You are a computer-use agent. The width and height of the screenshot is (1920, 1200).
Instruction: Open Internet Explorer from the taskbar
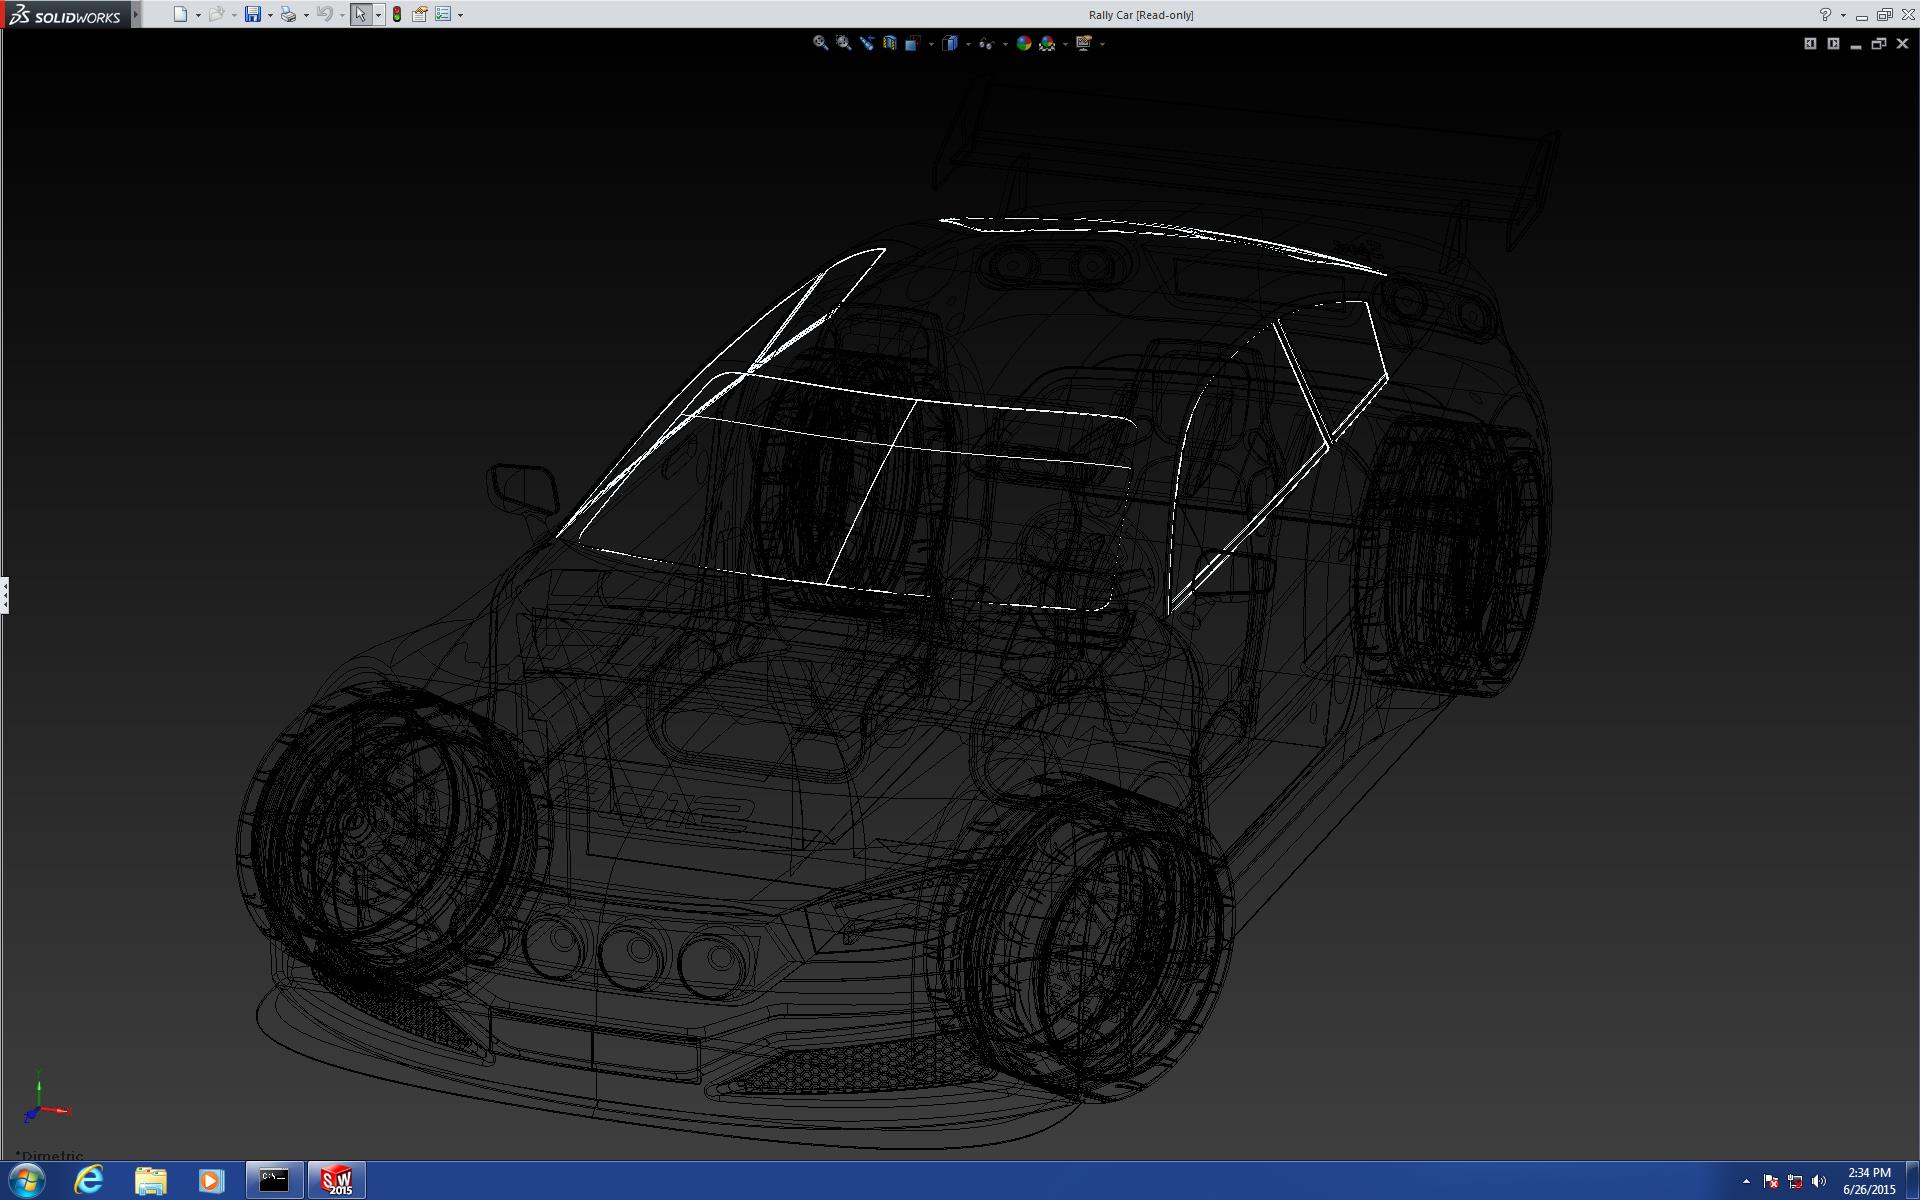89,1180
